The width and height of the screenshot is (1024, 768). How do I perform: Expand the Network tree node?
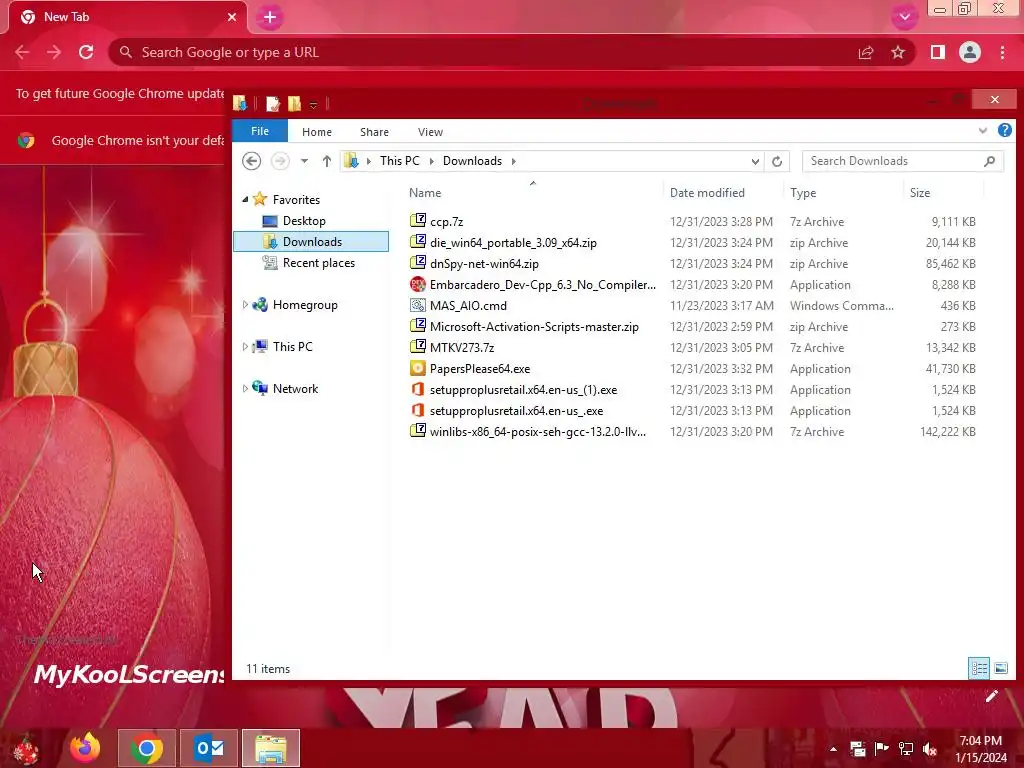click(246, 388)
